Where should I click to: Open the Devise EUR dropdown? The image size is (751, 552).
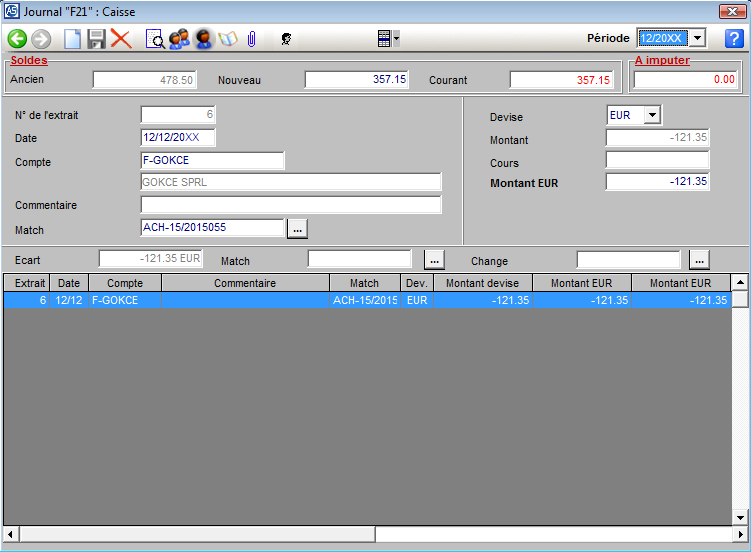pyautogui.click(x=652, y=116)
